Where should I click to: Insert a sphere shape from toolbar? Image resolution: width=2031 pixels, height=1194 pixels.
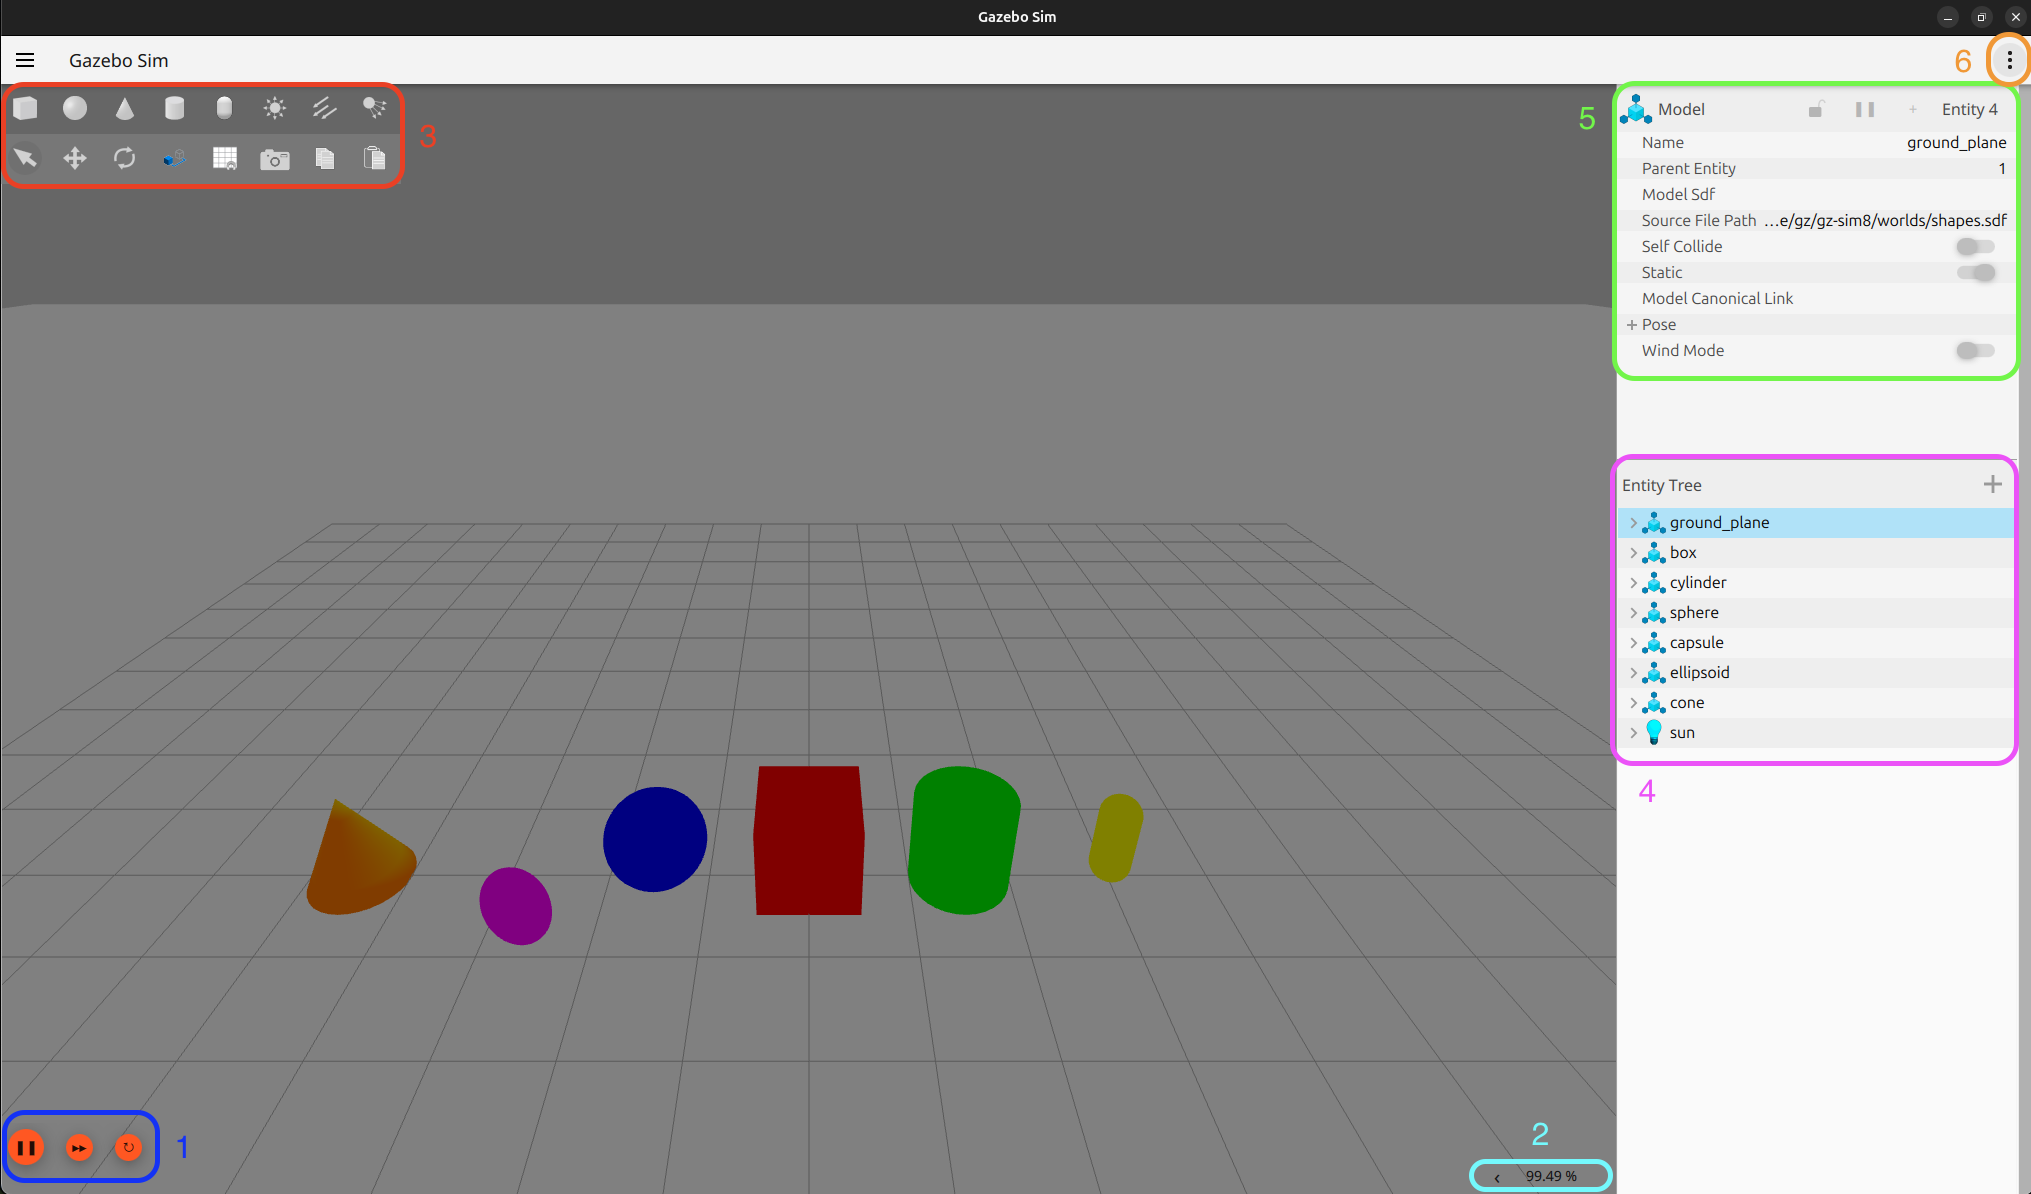coord(75,108)
